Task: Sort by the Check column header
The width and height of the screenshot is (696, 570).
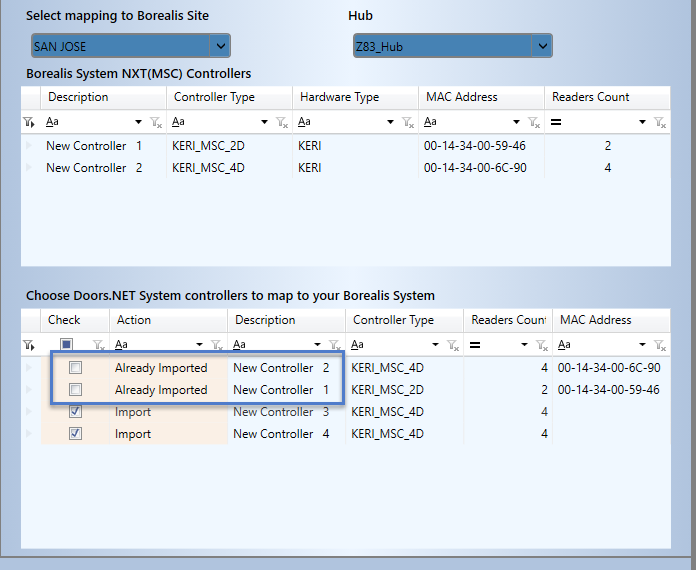Action: tap(75, 320)
